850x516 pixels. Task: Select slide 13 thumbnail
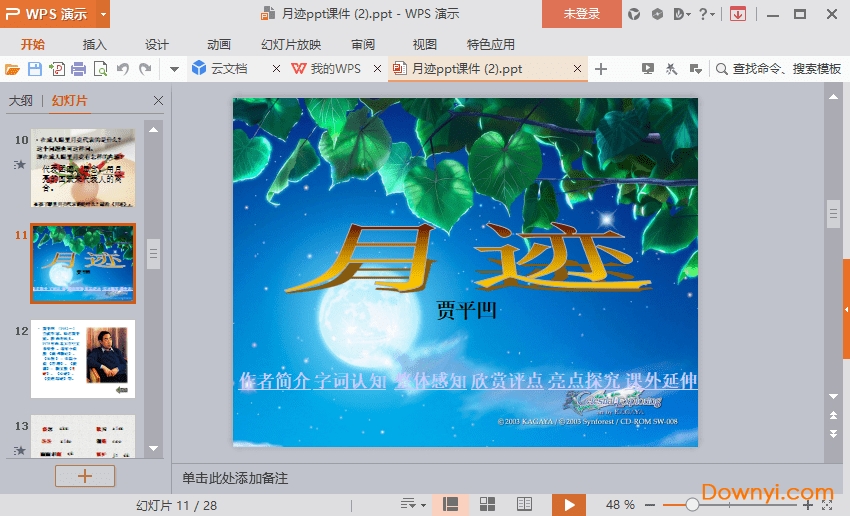tap(82, 436)
